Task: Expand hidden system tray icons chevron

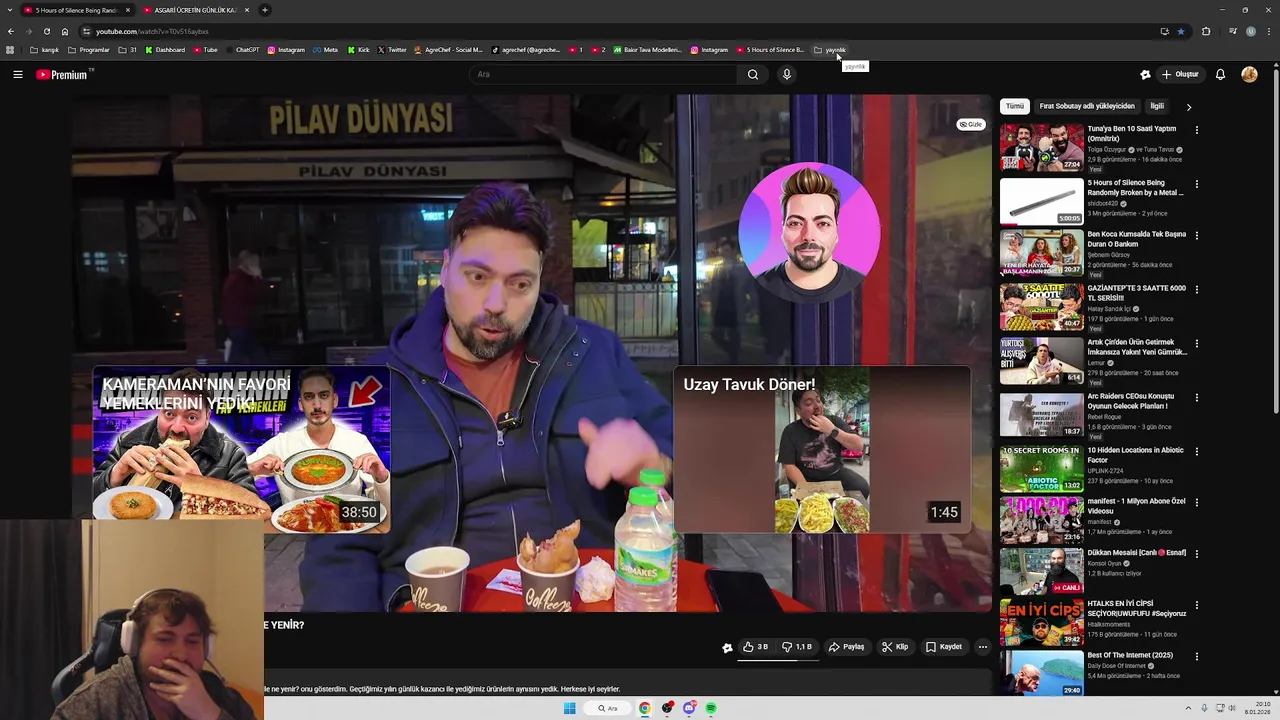Action: click(1189, 708)
